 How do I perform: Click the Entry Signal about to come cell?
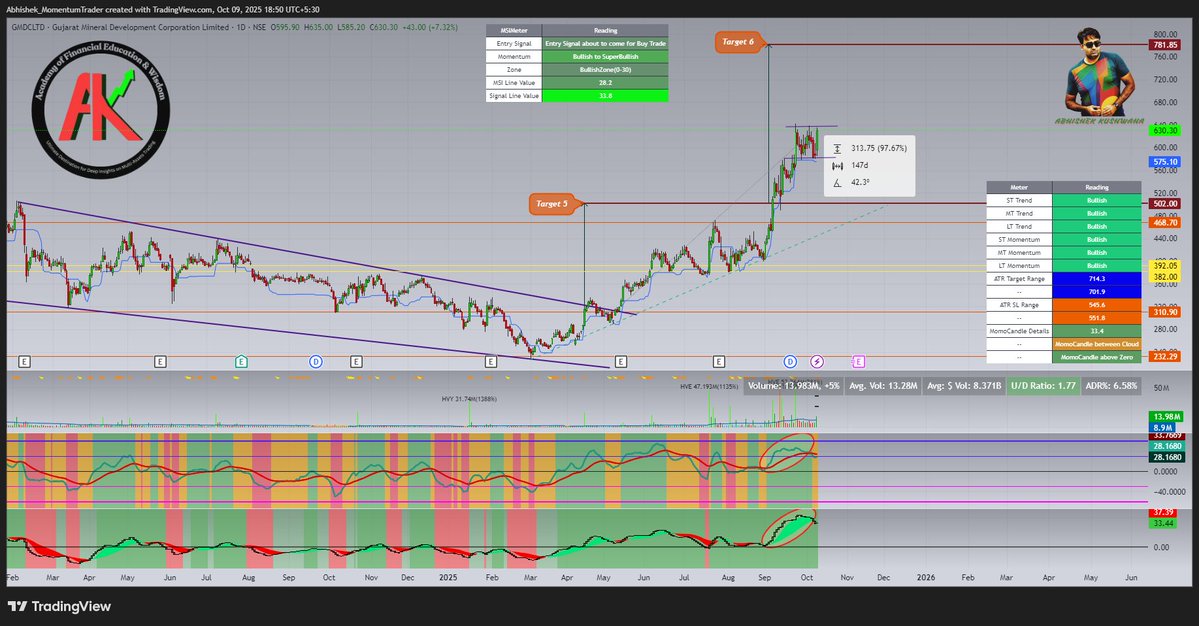pyautogui.click(x=605, y=44)
